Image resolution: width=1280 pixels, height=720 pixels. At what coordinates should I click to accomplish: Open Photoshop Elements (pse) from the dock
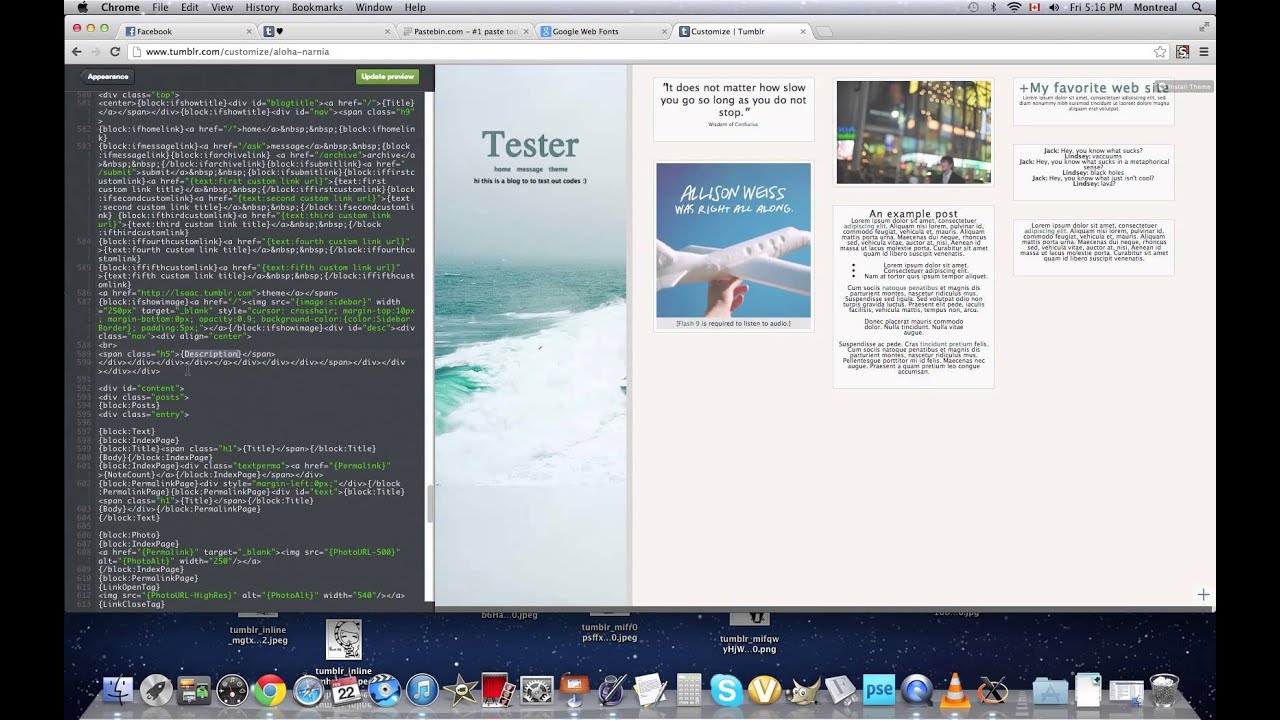coord(878,690)
